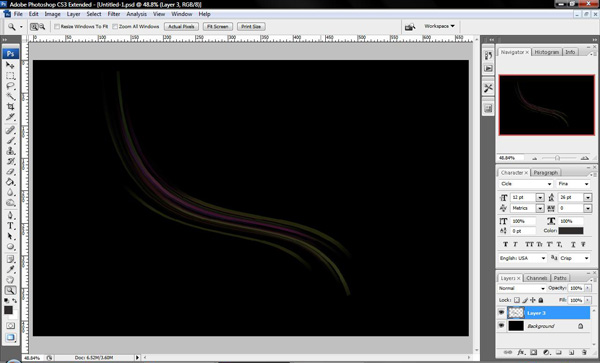Toggle Faux Bold in Character panel
The height and width of the screenshot is (363, 600).
(505, 244)
